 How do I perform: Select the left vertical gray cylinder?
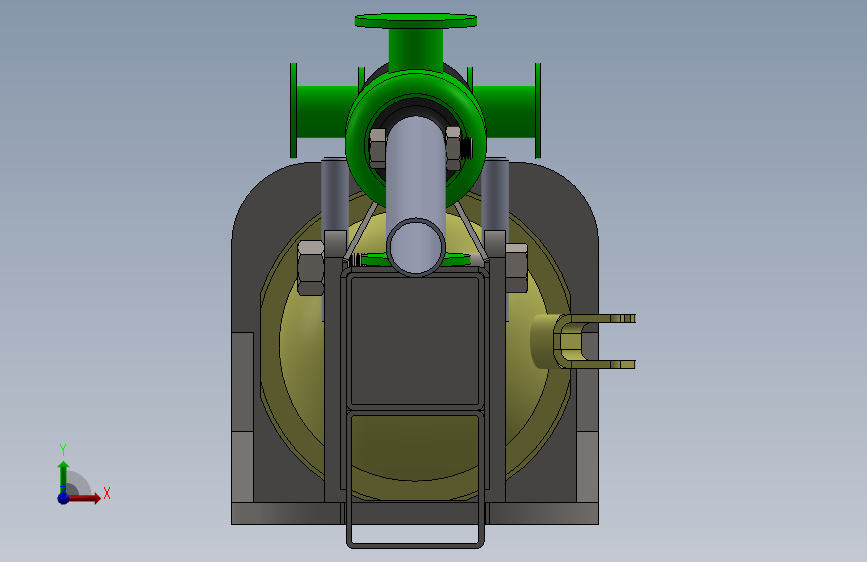point(335,195)
